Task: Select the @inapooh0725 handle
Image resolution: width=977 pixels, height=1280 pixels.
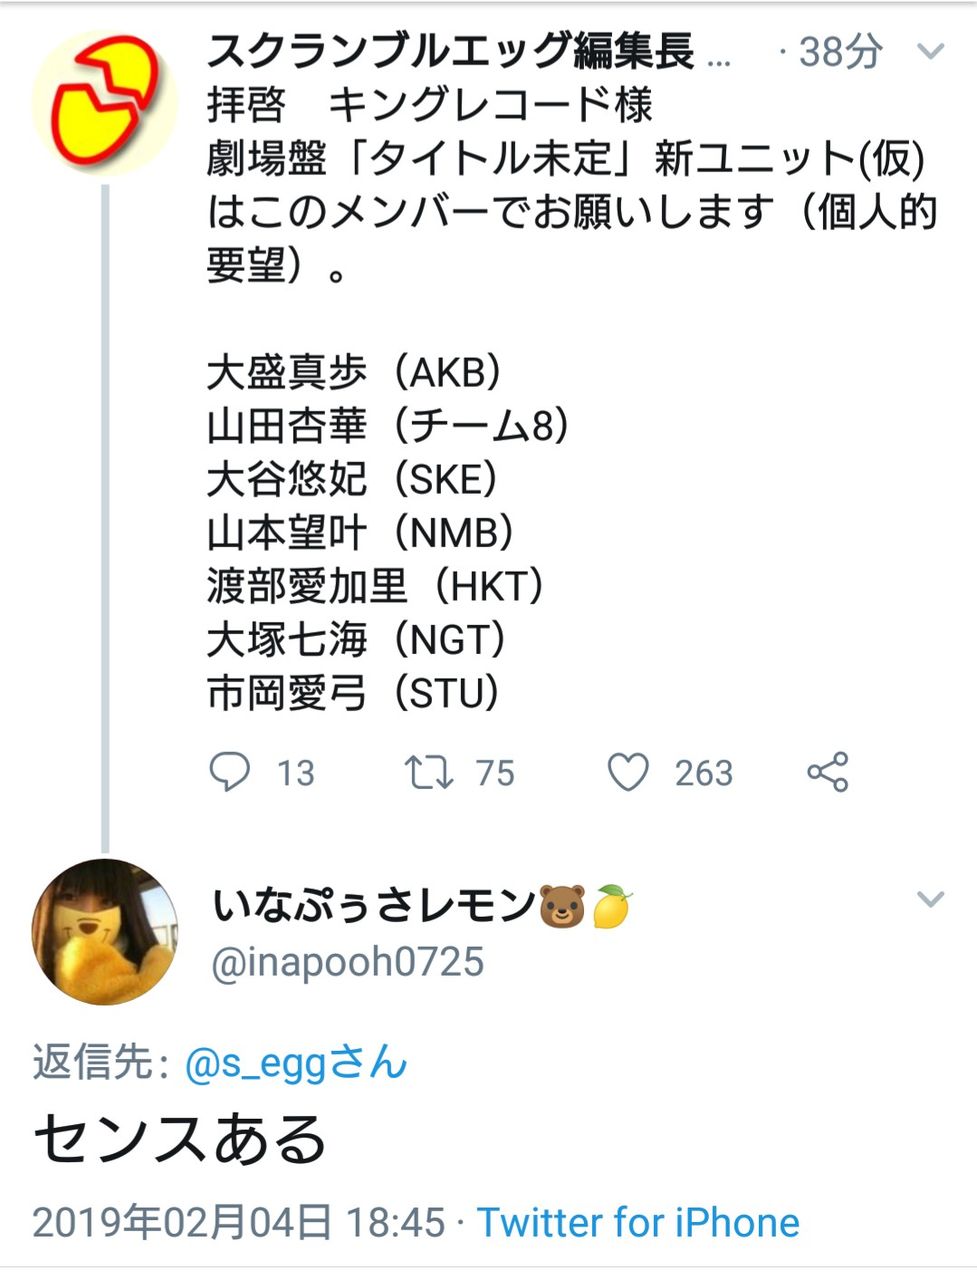Action: click(348, 962)
